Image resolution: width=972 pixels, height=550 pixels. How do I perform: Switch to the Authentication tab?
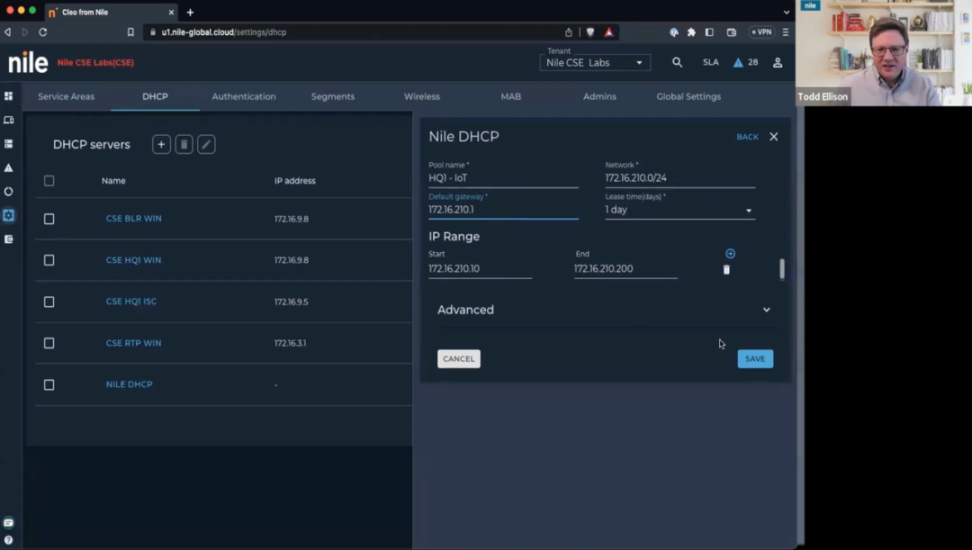pyautogui.click(x=243, y=97)
